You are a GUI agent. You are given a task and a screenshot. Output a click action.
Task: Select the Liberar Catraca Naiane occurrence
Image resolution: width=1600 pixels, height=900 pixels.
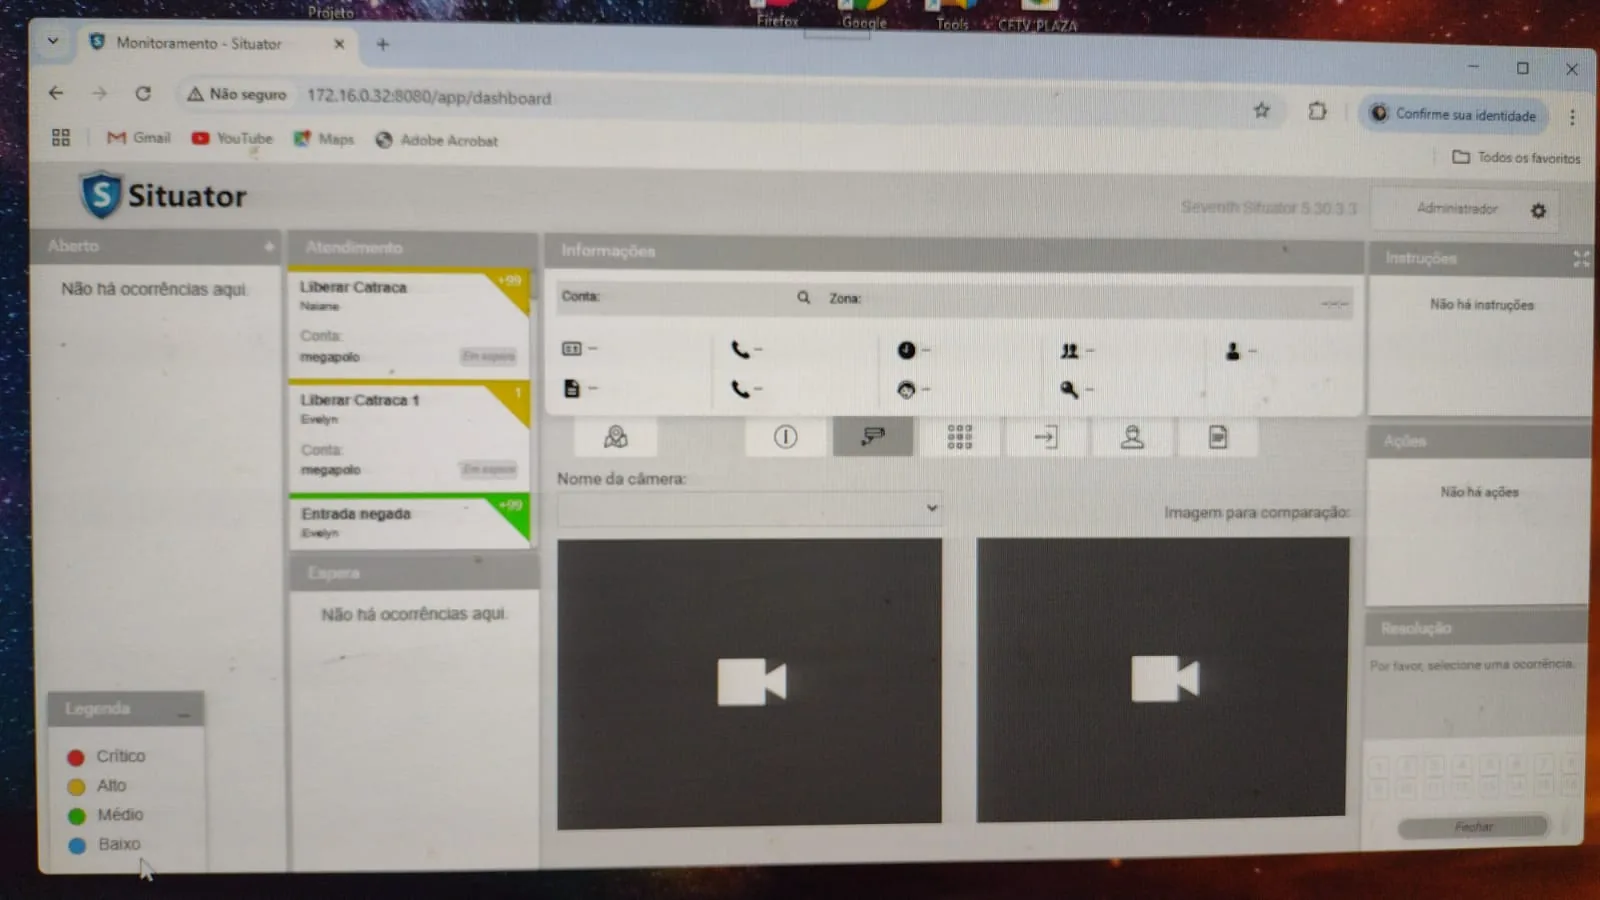(x=409, y=323)
